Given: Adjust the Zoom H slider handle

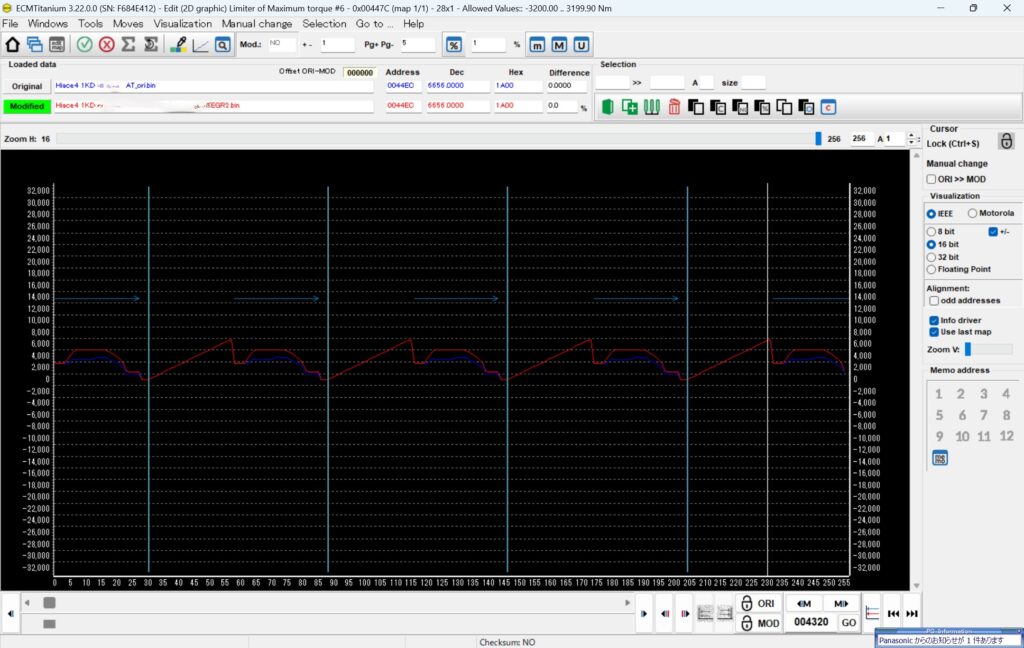Looking at the screenshot, I should (x=818, y=138).
